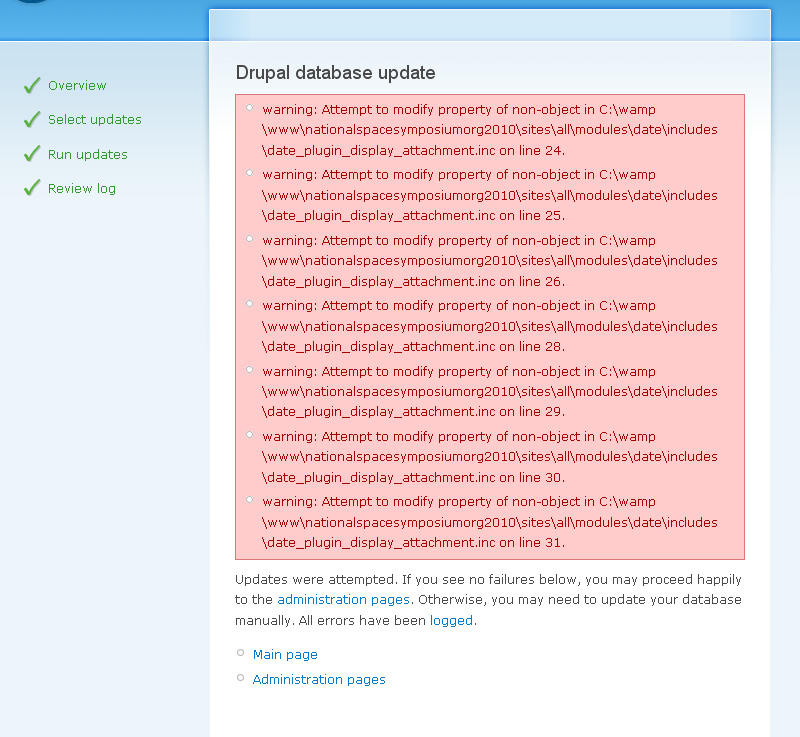
Task: Open the logged errors link
Action: point(452,621)
